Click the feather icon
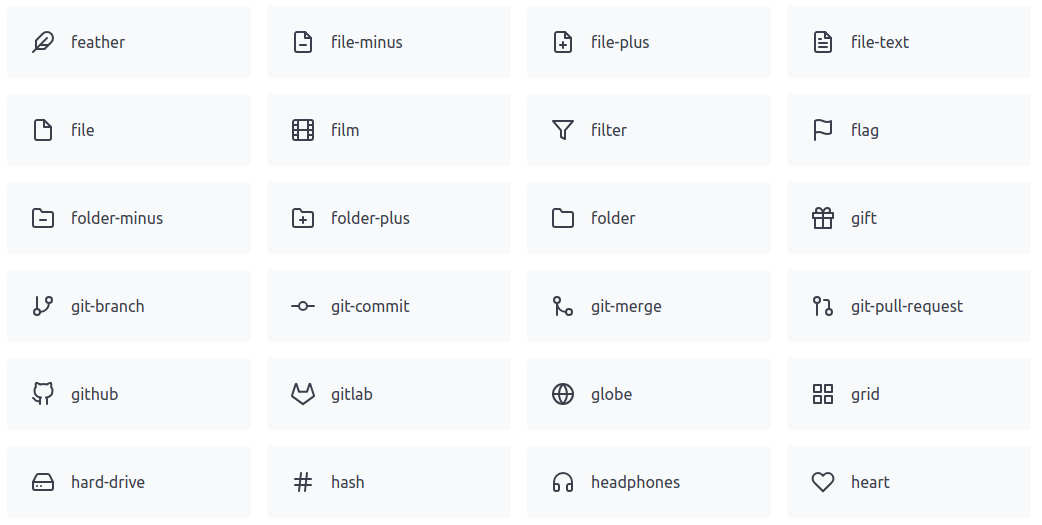This screenshot has width=1042, height=525. pyautogui.click(x=43, y=42)
